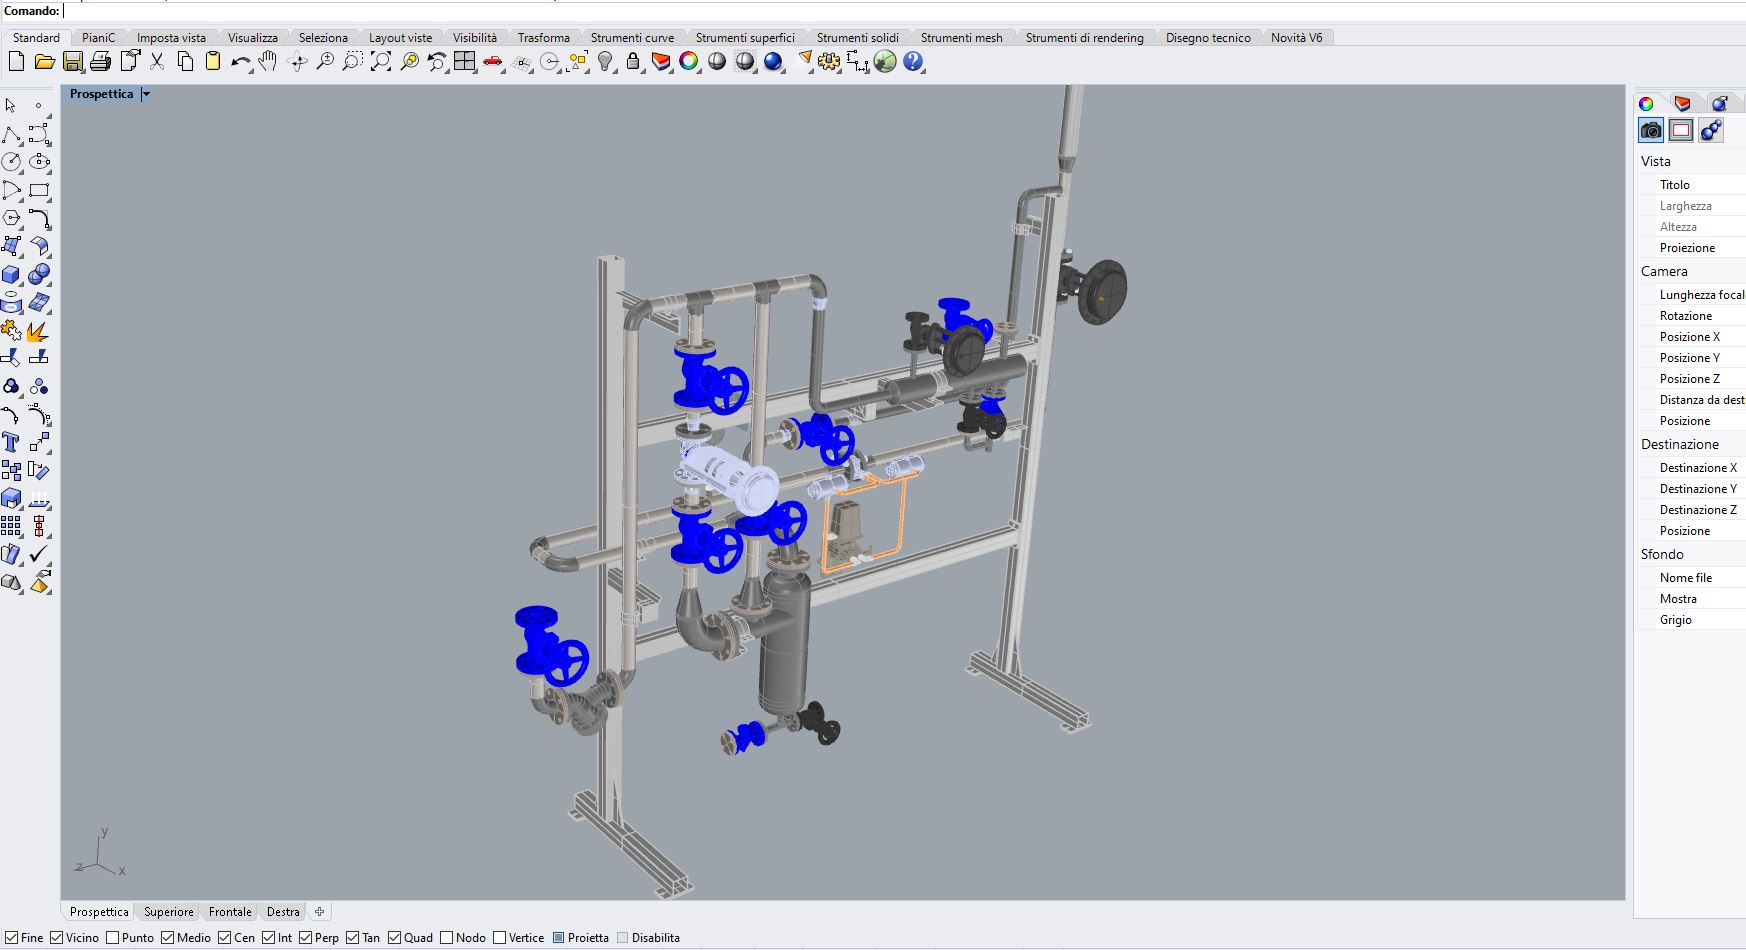Switch to the Destra viewport tab
This screenshot has height=950, width=1746.
coord(283,912)
